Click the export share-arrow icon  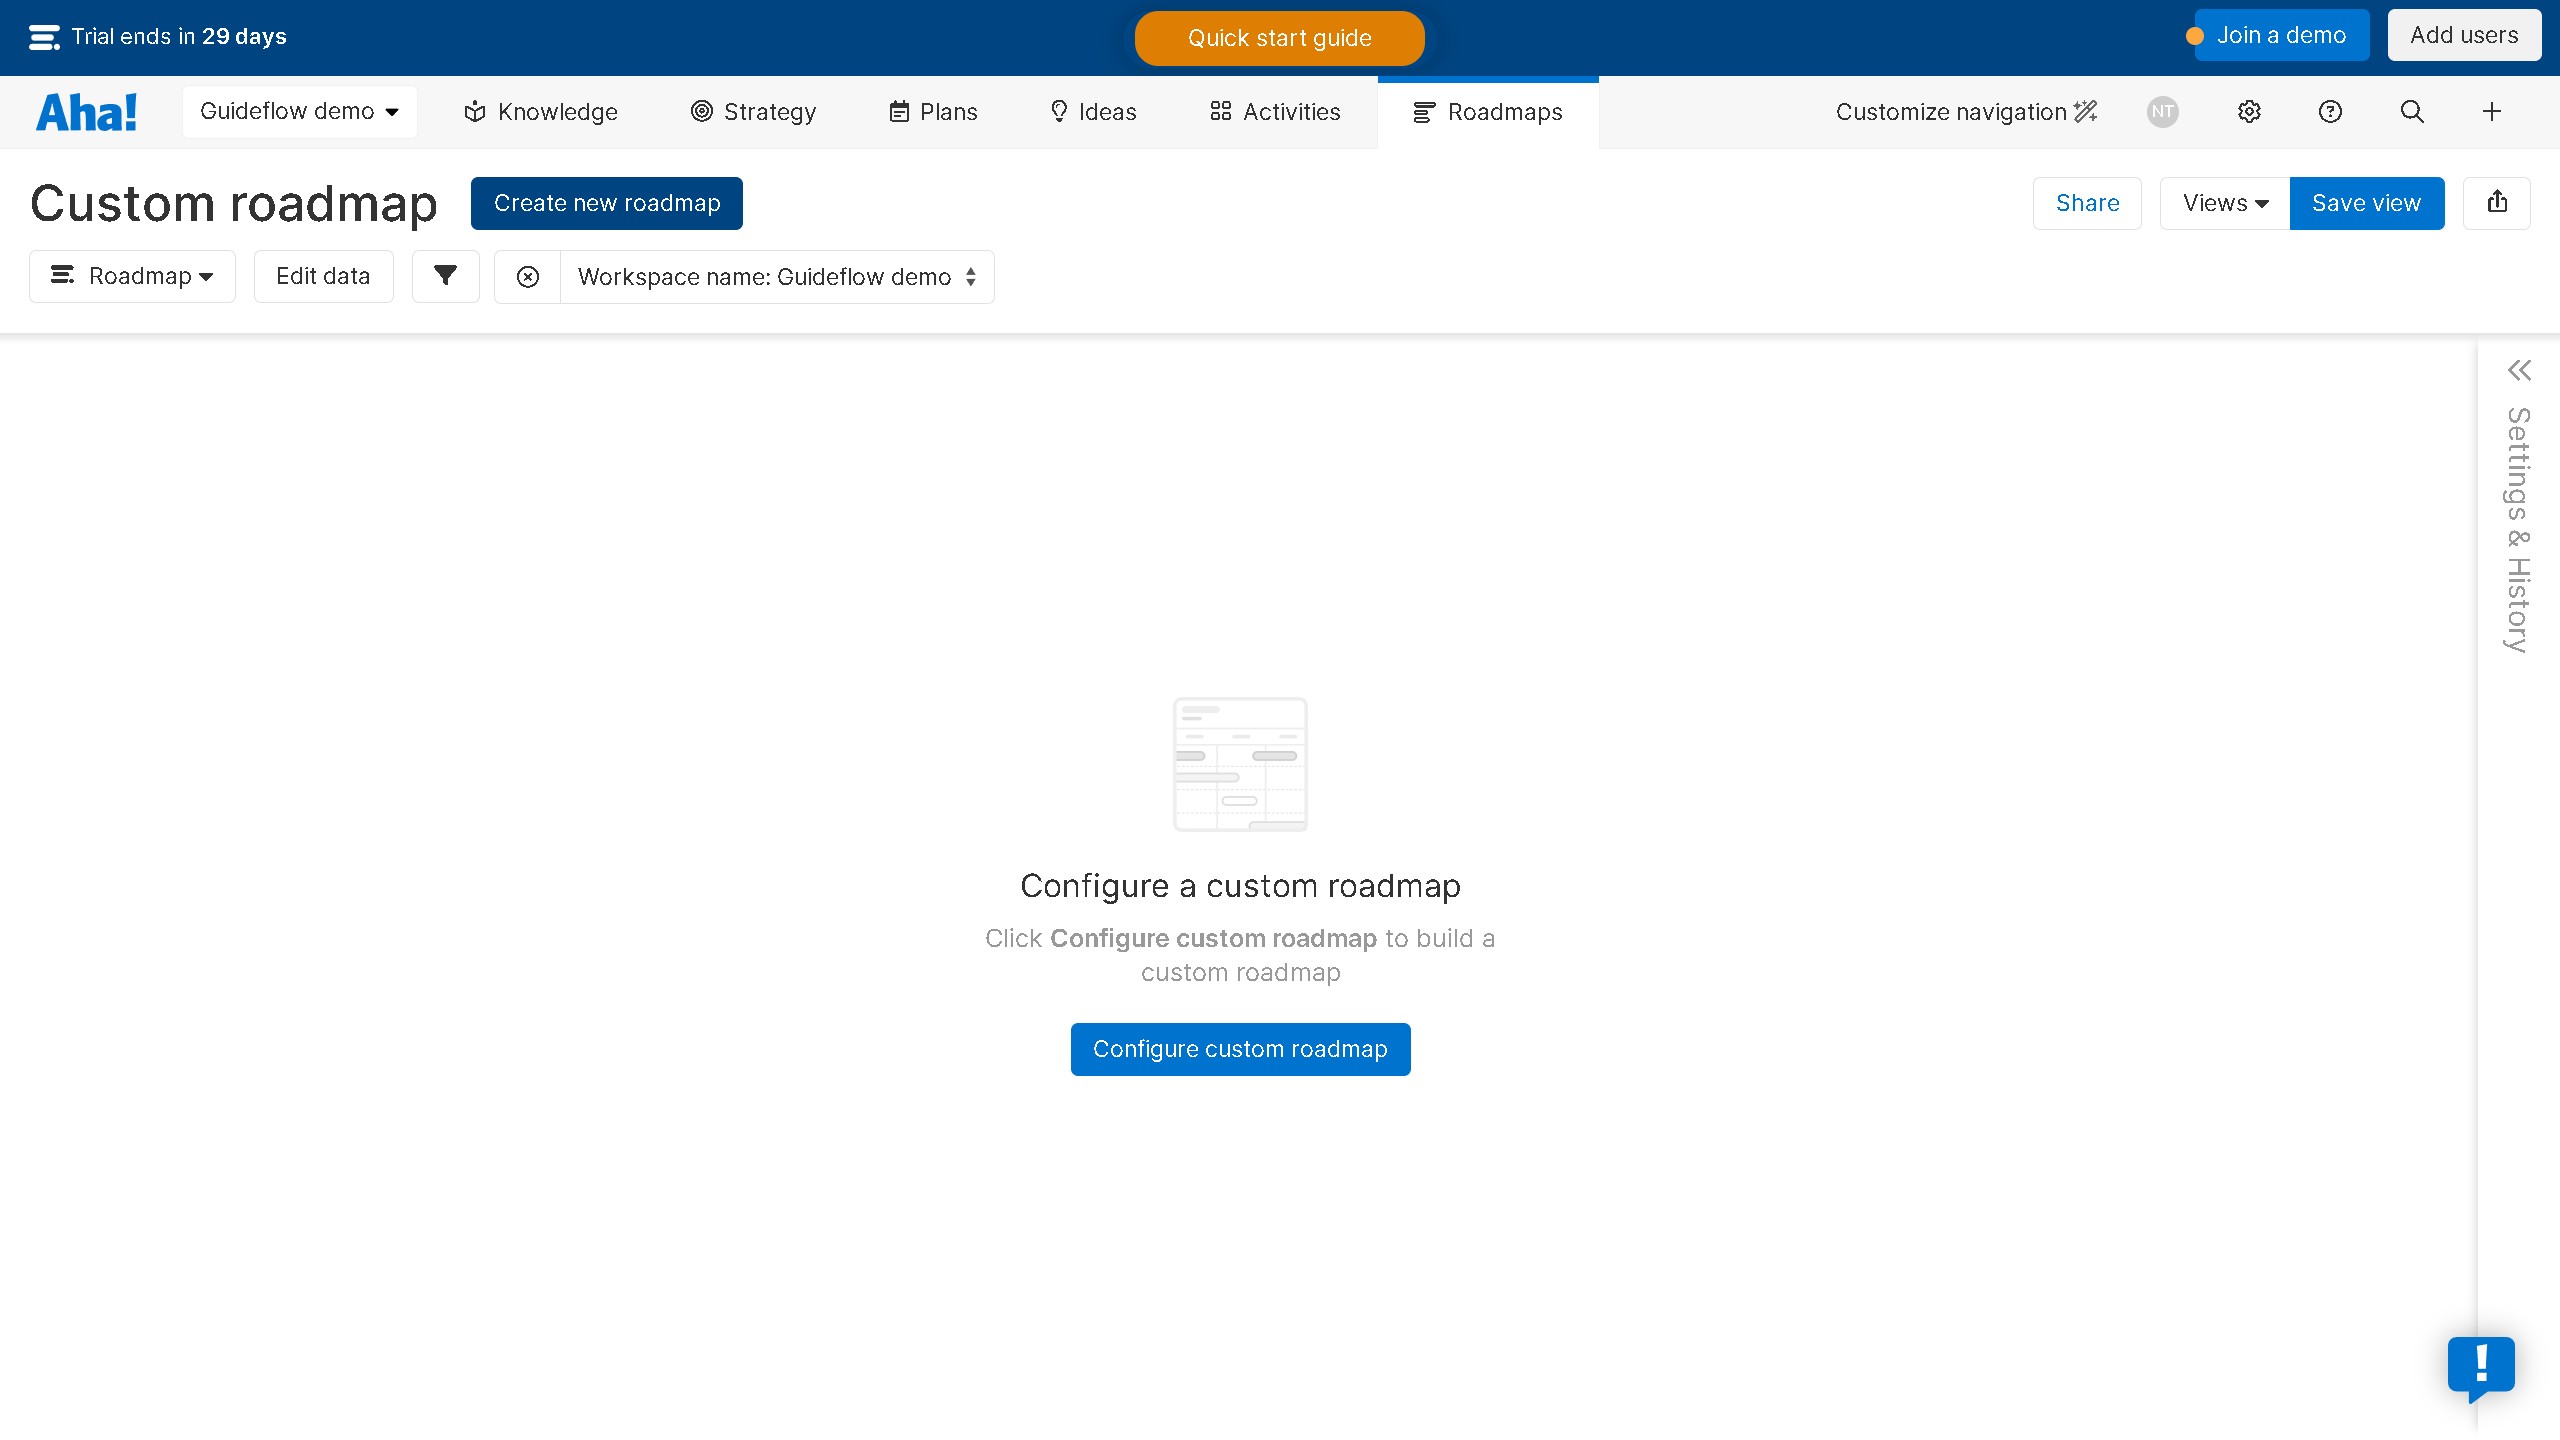pyautogui.click(x=2497, y=203)
